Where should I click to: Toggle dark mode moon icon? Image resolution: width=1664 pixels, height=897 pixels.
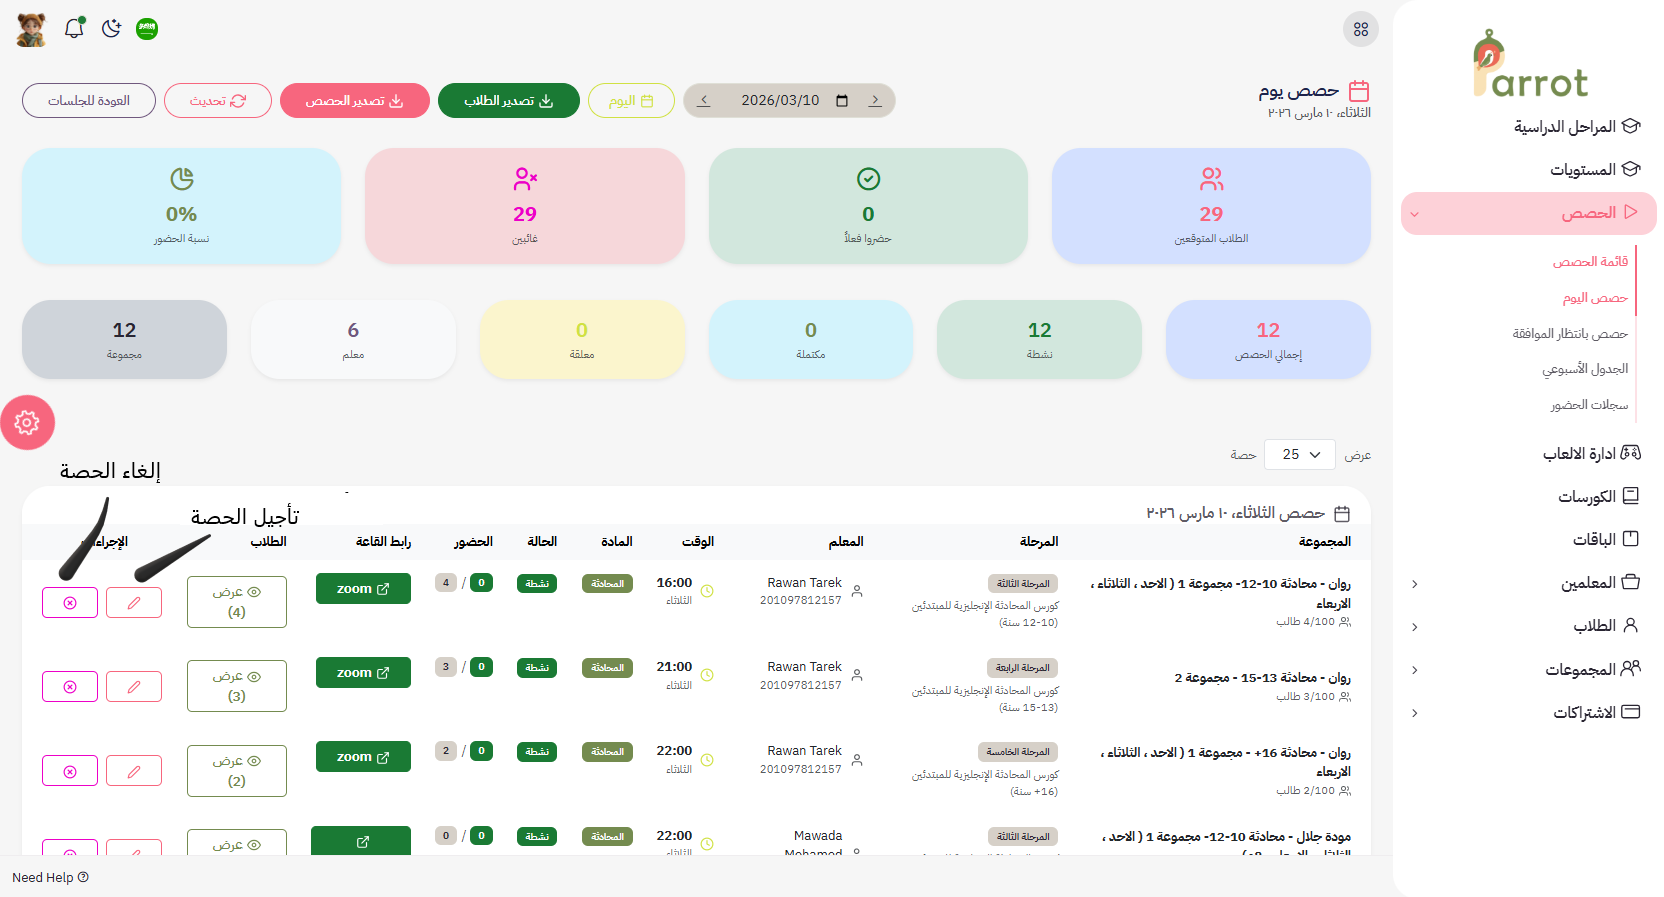coord(111,29)
